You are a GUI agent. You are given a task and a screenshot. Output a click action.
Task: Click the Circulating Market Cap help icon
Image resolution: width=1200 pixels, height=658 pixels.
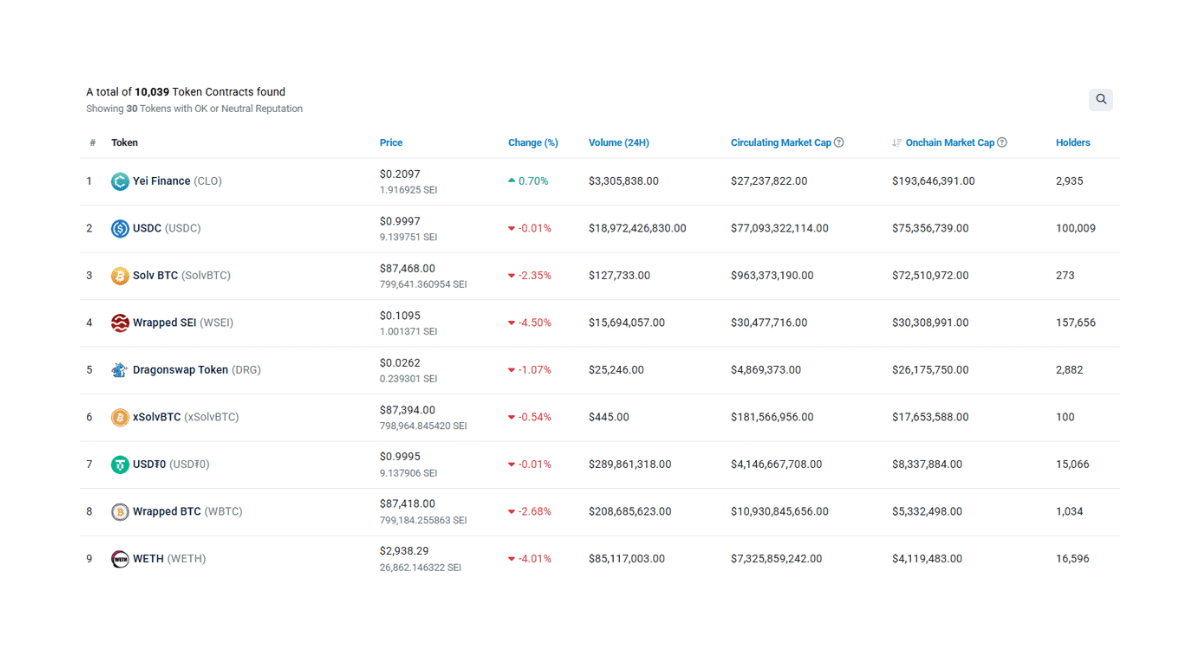tap(839, 142)
